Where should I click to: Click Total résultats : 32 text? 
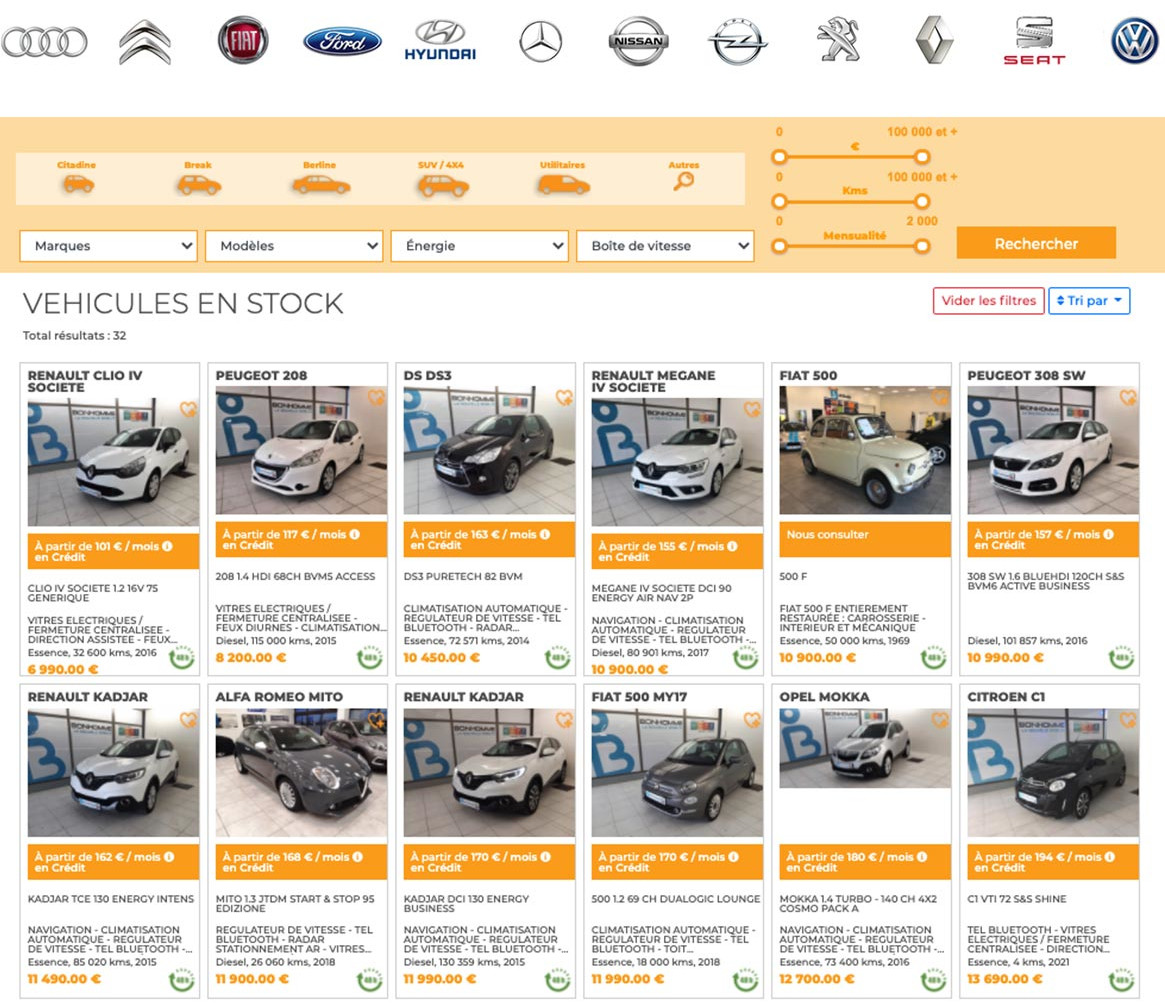coord(74,335)
